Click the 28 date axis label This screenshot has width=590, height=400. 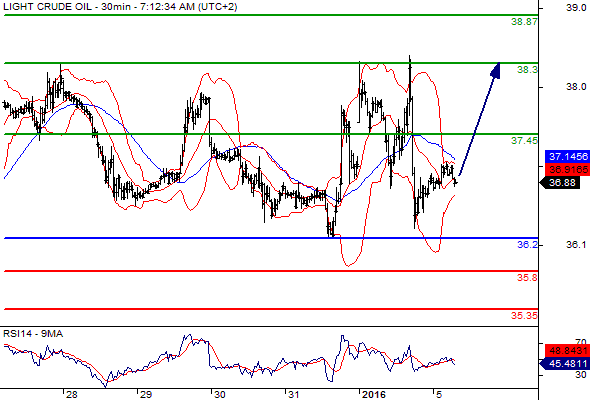pyautogui.click(x=71, y=395)
